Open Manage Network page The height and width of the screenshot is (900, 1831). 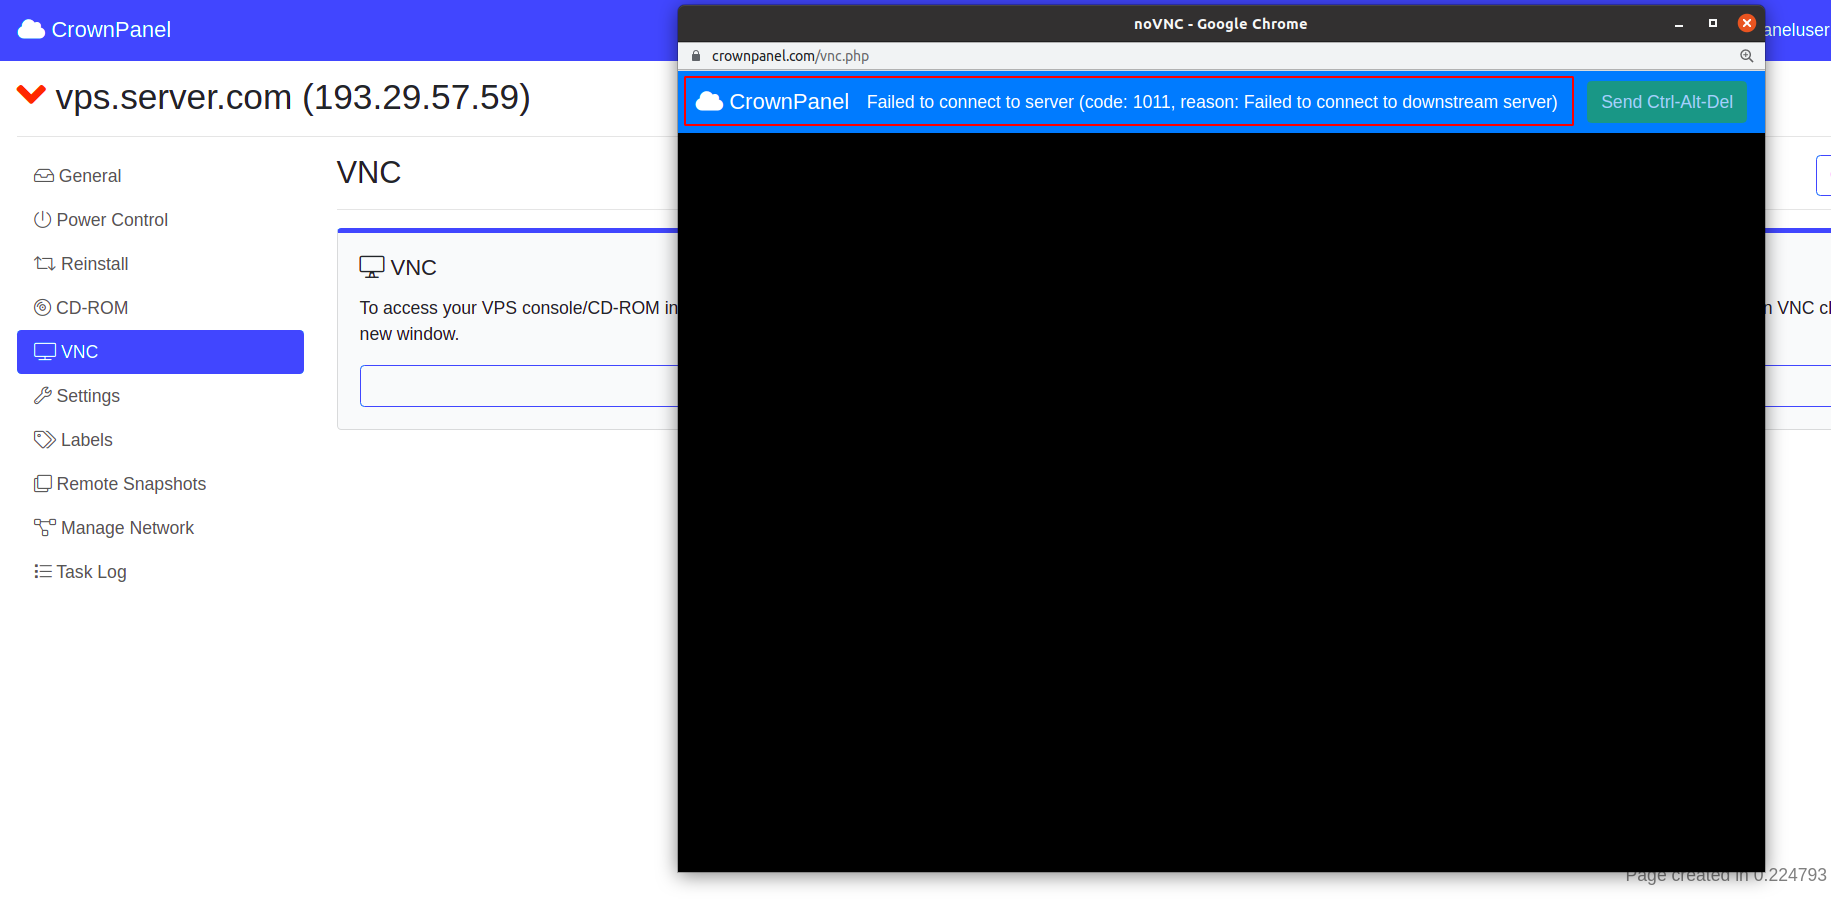(x=160, y=528)
